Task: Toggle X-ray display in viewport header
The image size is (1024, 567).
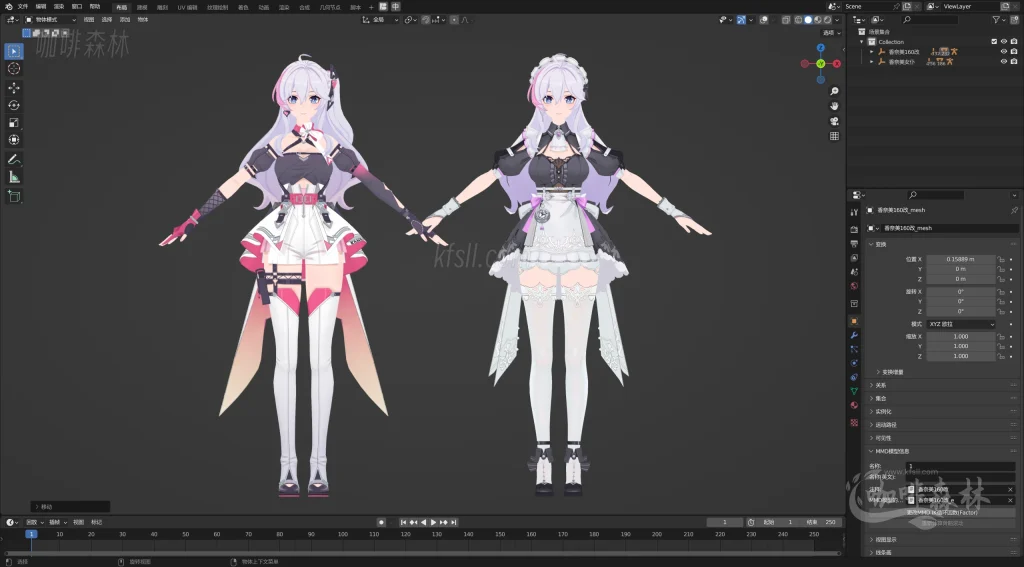Action: coord(786,20)
